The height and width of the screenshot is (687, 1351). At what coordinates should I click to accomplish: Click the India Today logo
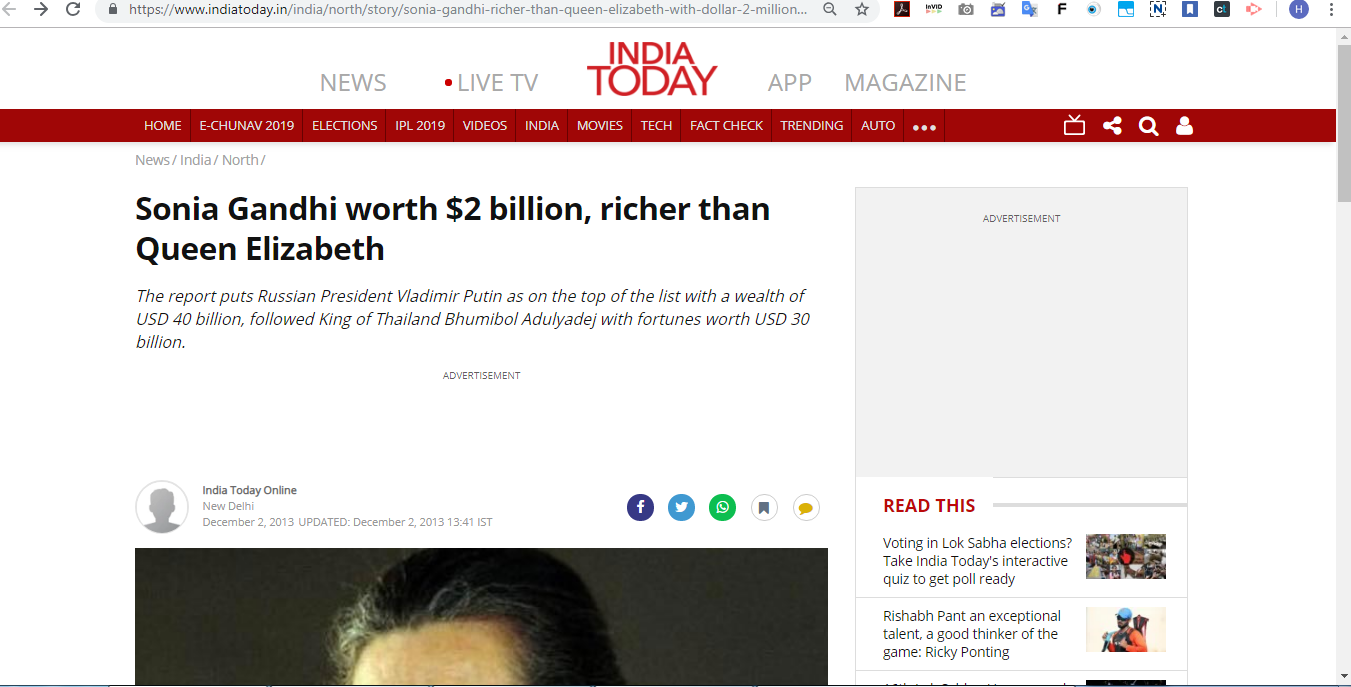tap(652, 68)
